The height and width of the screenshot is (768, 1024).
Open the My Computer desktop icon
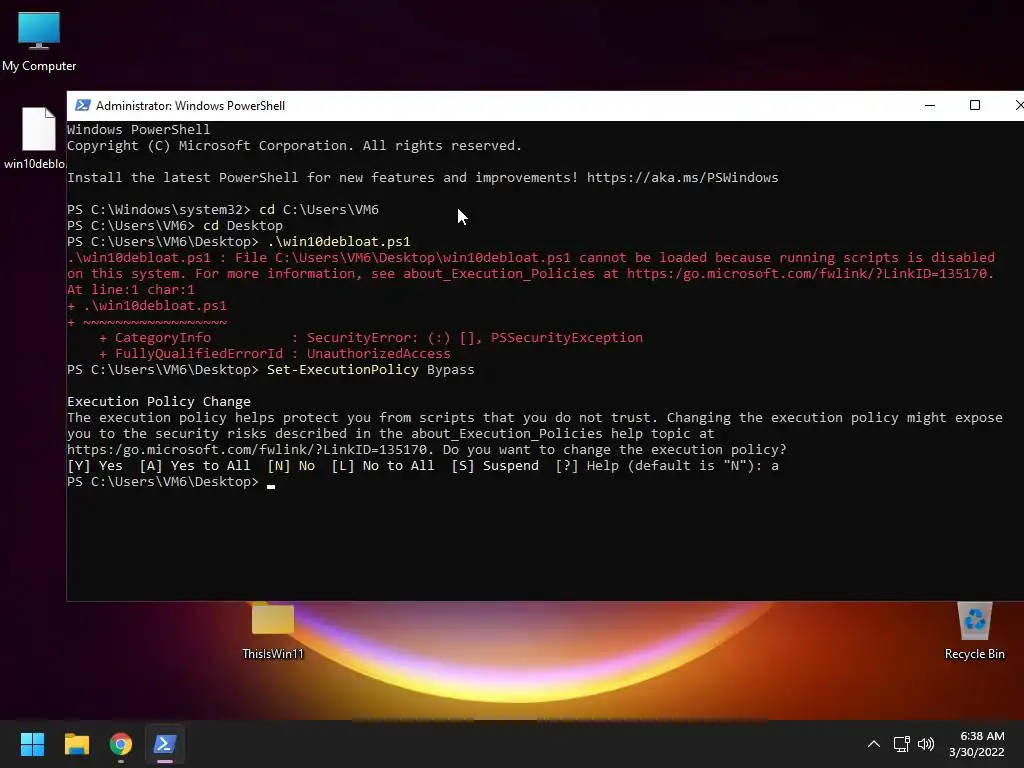39,42
